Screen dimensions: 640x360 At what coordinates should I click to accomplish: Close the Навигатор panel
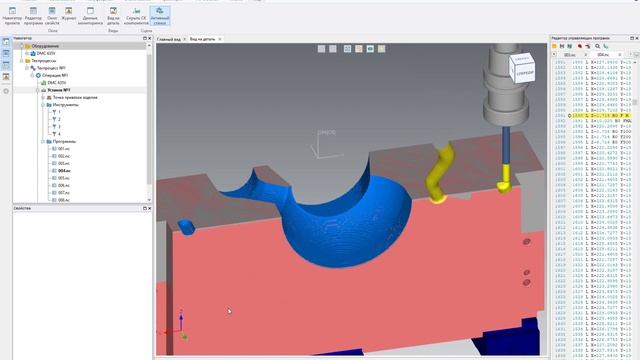click(x=149, y=38)
